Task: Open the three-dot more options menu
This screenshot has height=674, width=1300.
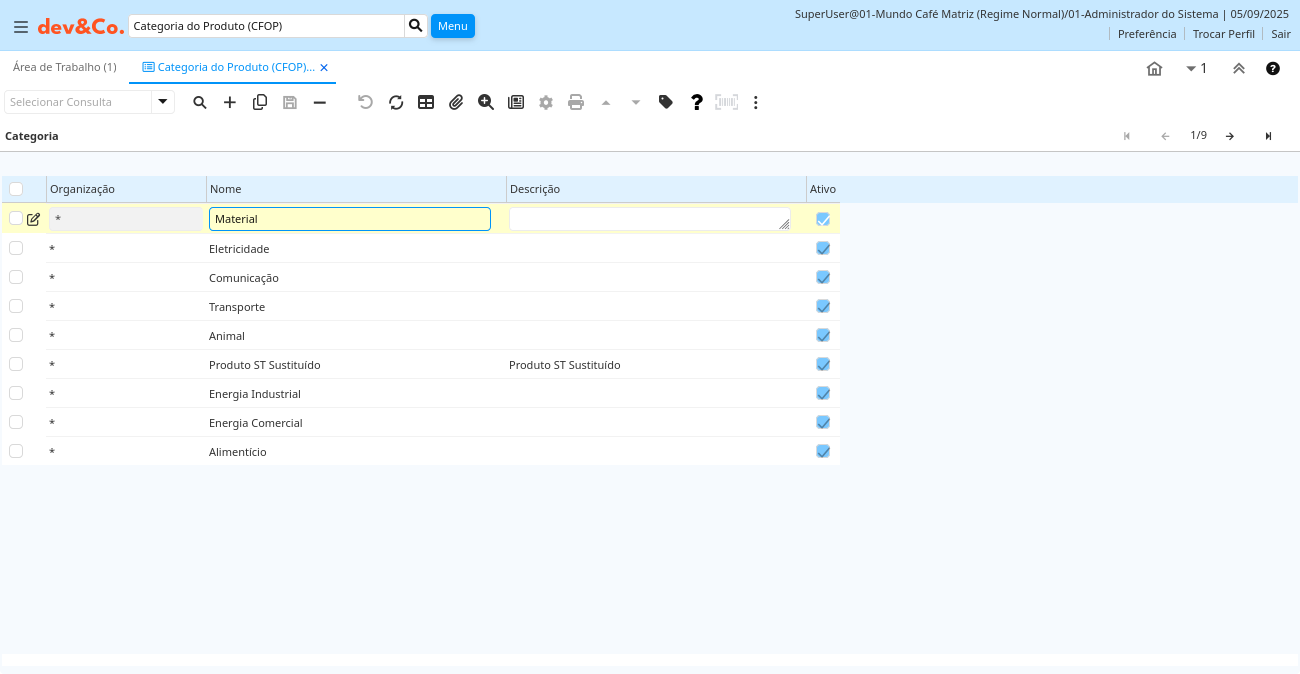Action: pos(756,102)
